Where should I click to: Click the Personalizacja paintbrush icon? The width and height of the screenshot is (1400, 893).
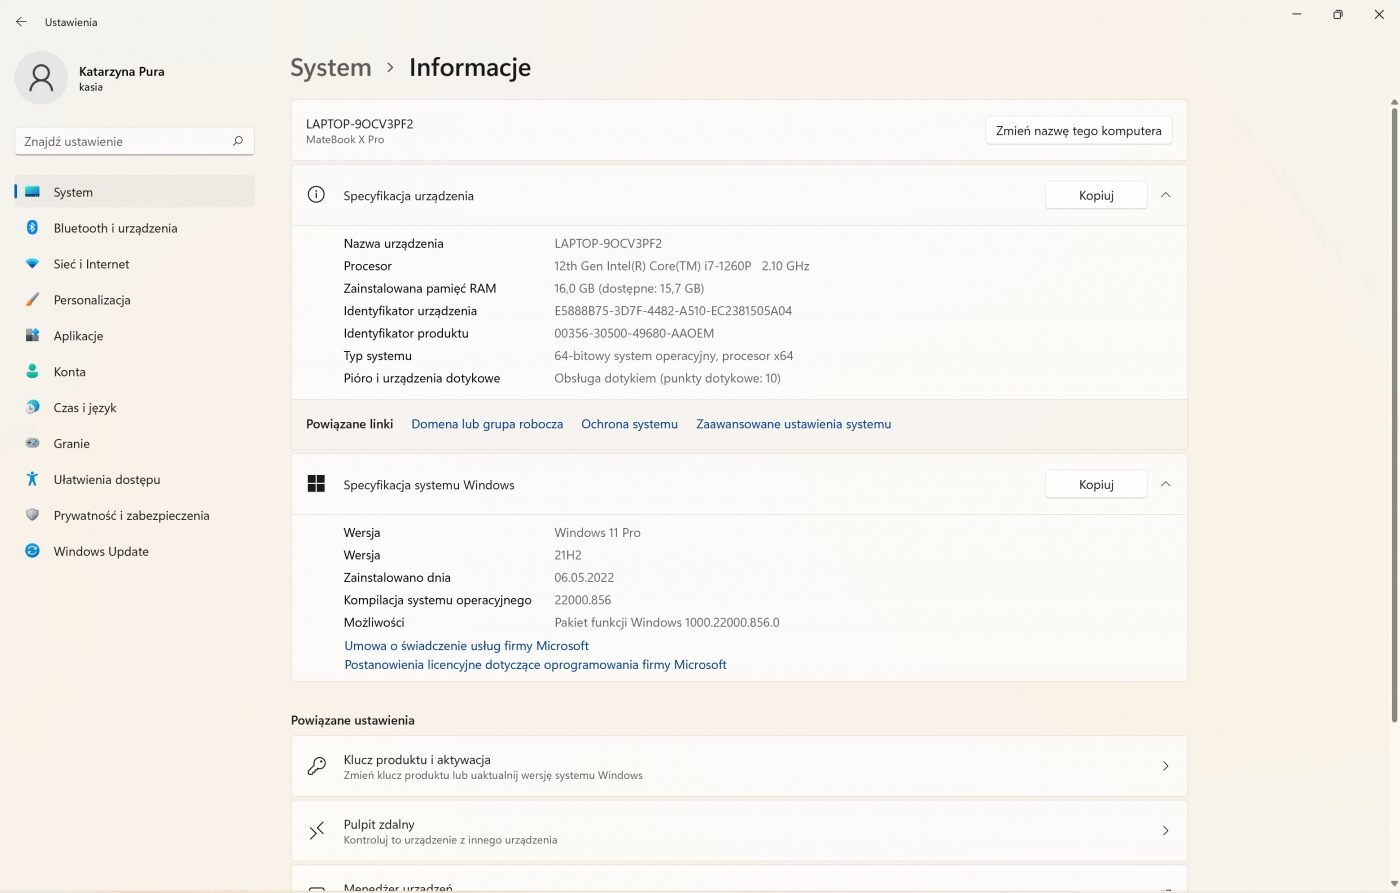tap(32, 300)
